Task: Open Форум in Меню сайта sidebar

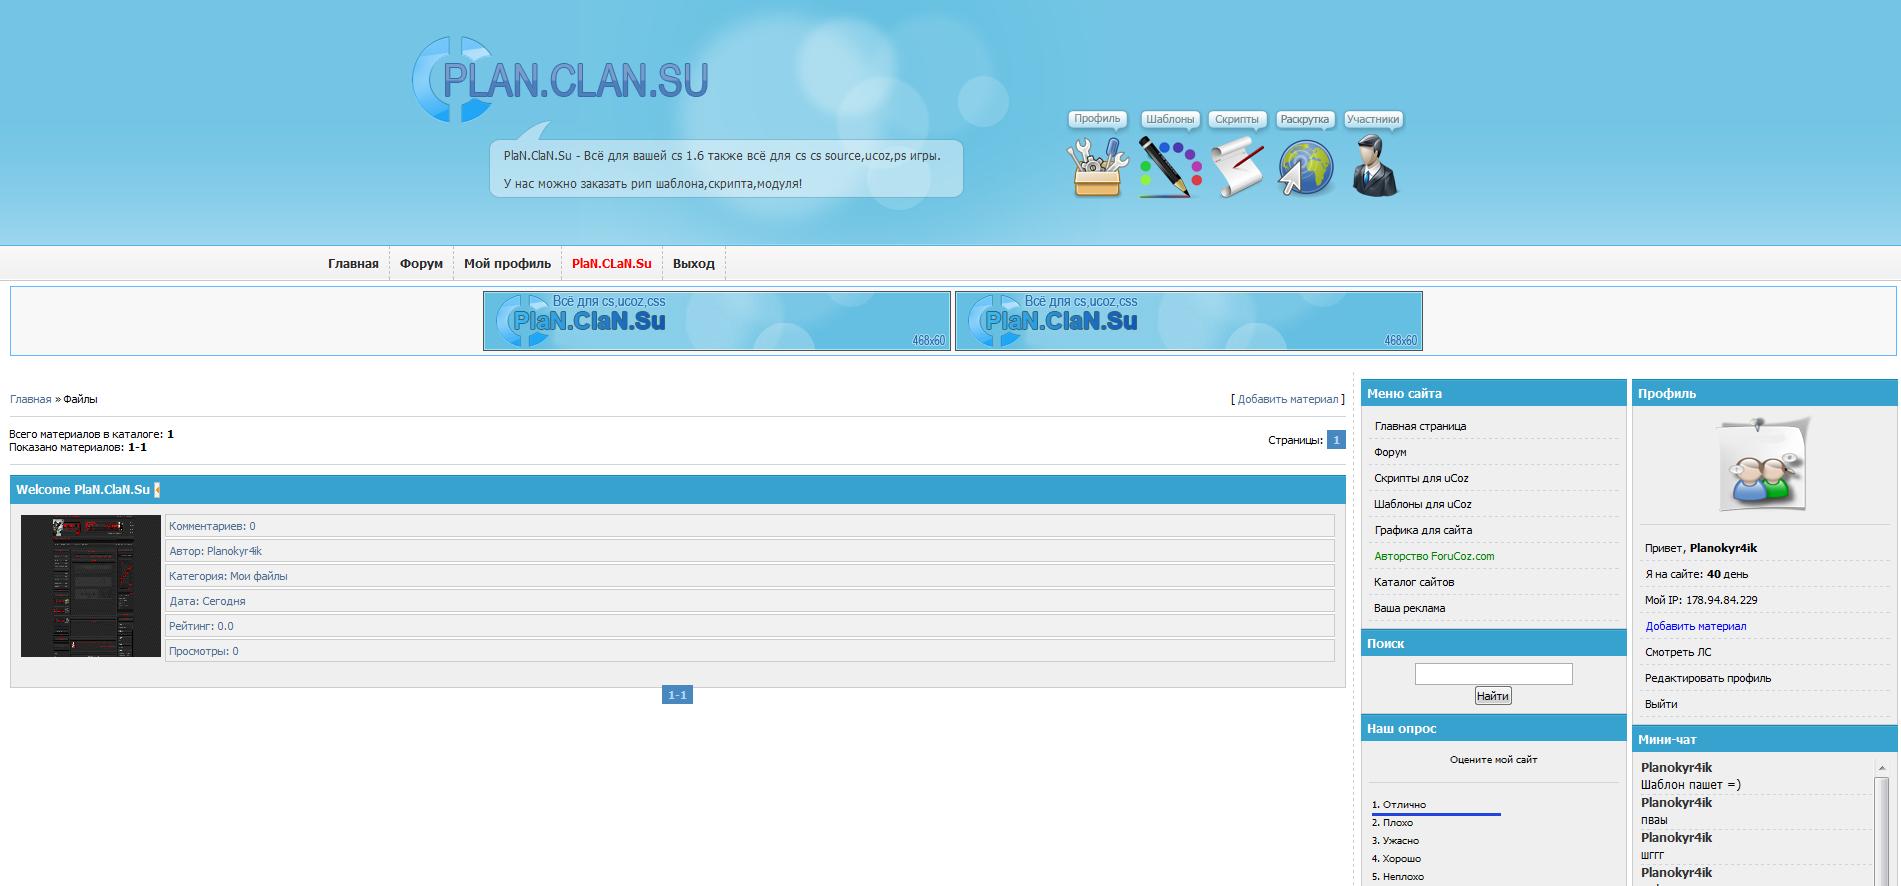Action: [1390, 452]
